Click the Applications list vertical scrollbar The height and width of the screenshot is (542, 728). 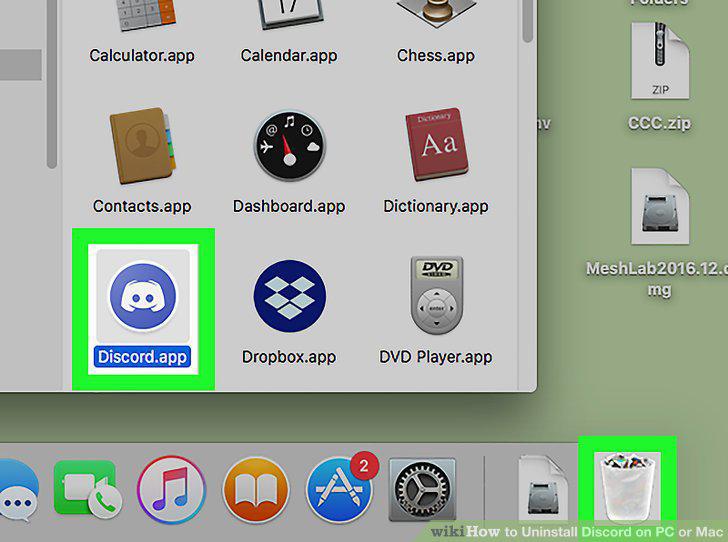pos(528,21)
